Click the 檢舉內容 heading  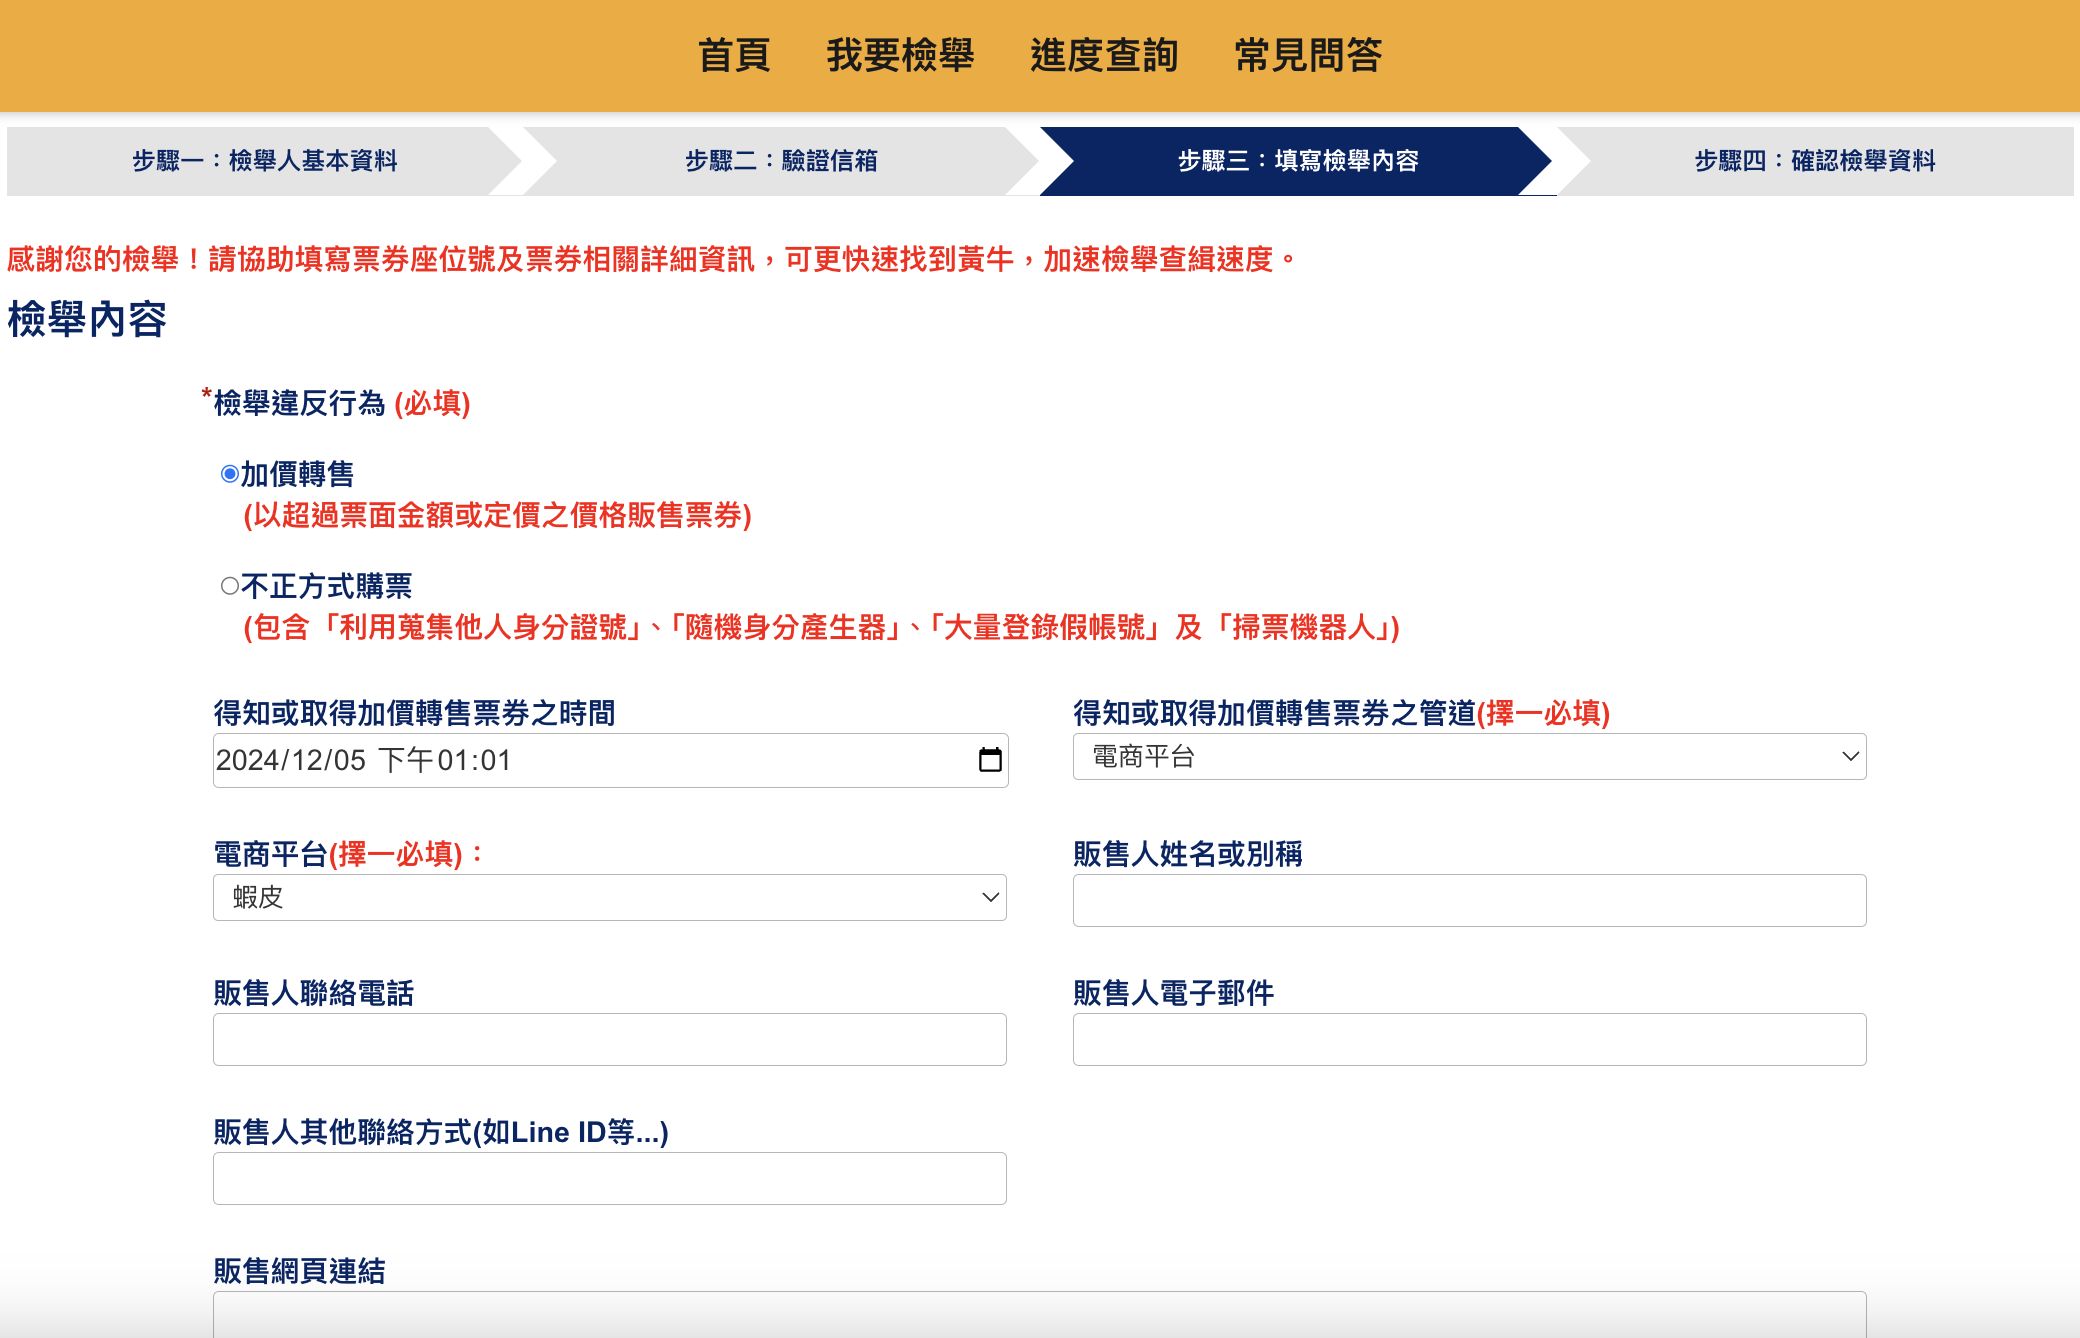pyautogui.click(x=87, y=320)
